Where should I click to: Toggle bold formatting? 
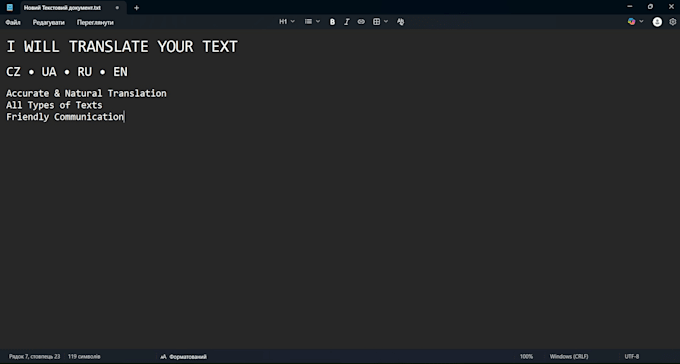(x=332, y=22)
